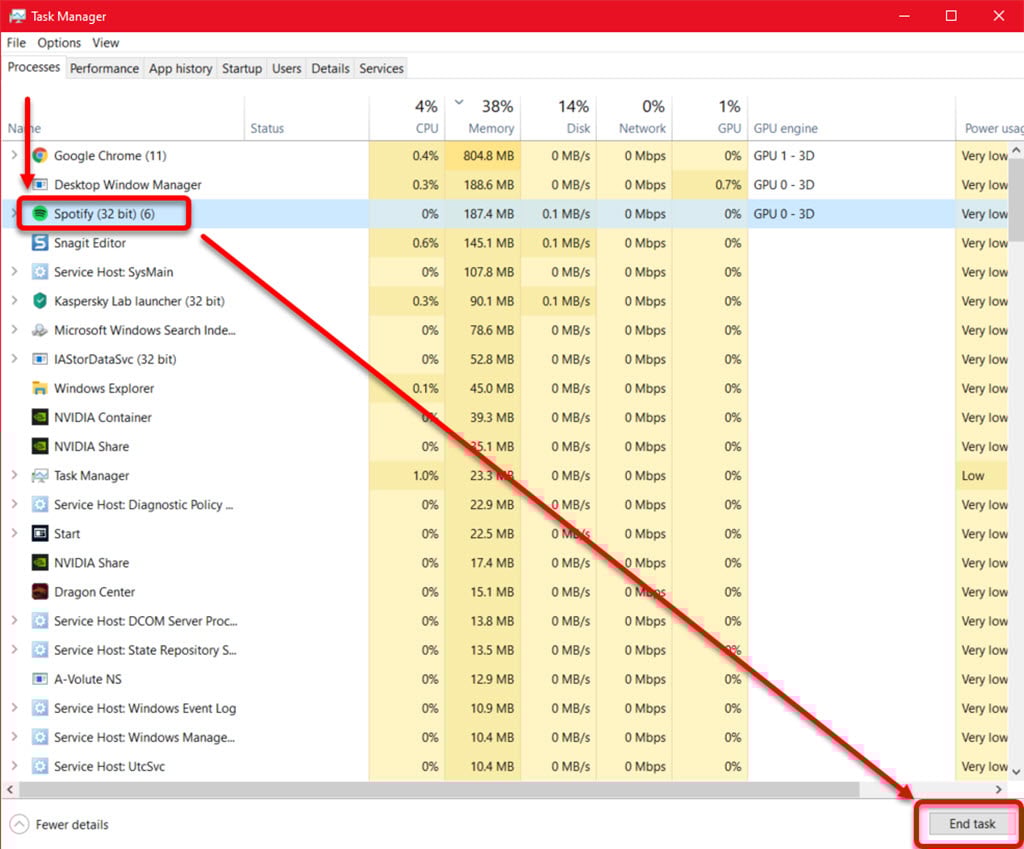Image resolution: width=1024 pixels, height=849 pixels.
Task: Switch to the Users tab
Action: (x=287, y=69)
